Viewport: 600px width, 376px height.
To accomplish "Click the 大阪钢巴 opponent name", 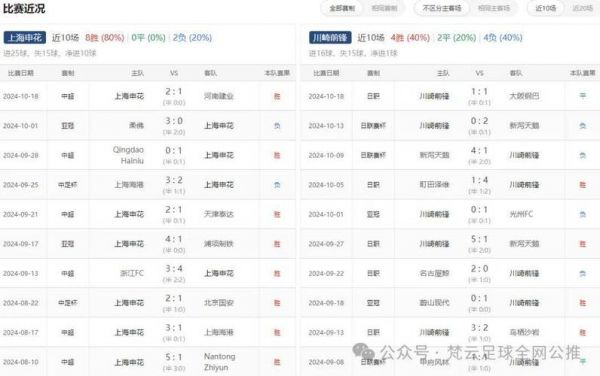I will 524,96.
